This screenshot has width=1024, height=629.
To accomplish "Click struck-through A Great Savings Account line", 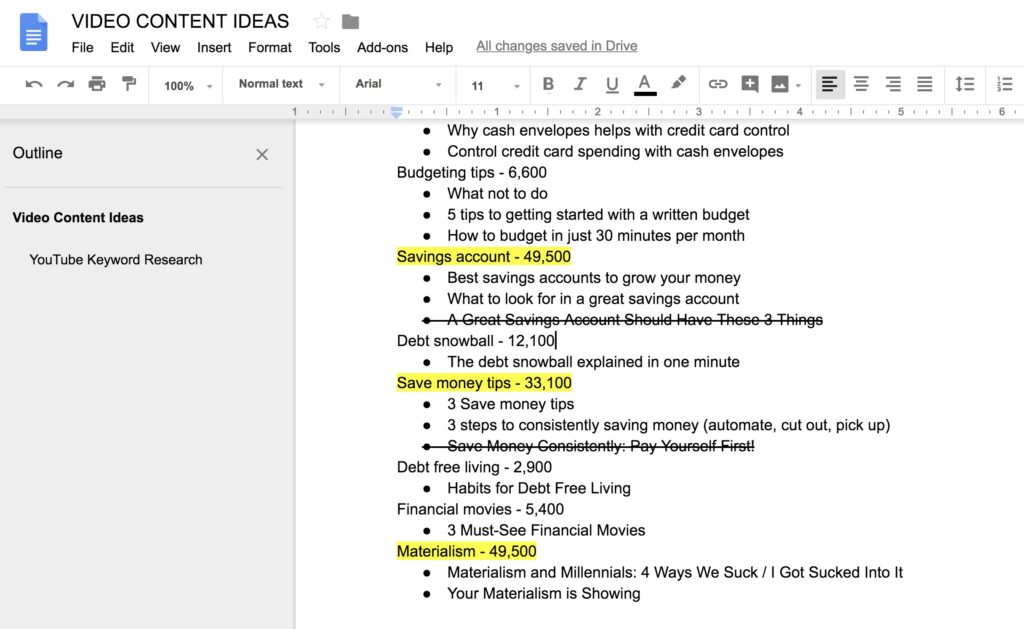I will tap(635, 320).
